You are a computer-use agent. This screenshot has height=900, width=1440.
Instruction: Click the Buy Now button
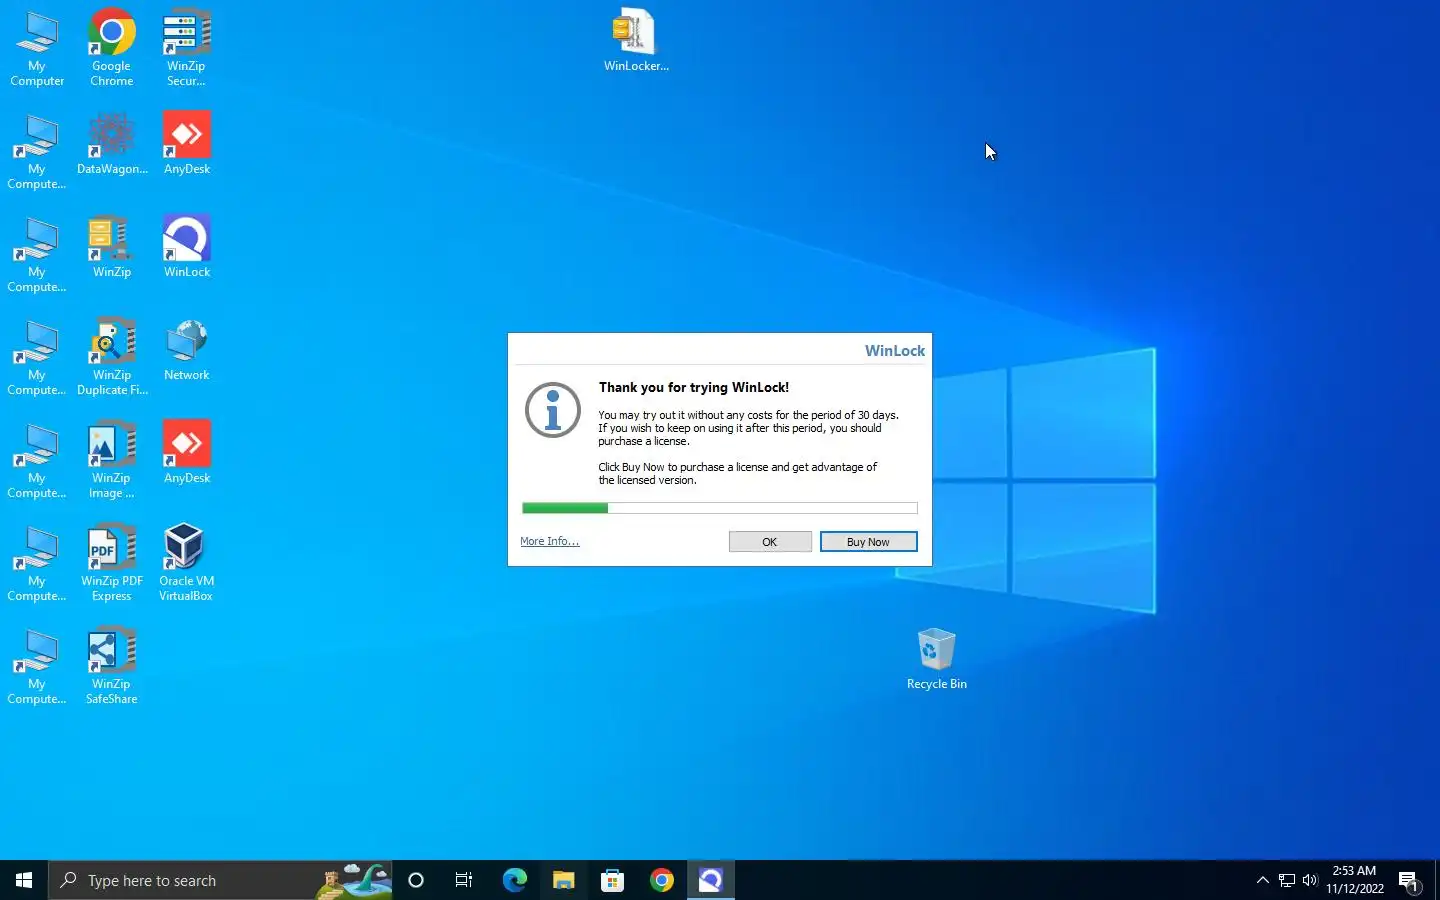coord(868,542)
